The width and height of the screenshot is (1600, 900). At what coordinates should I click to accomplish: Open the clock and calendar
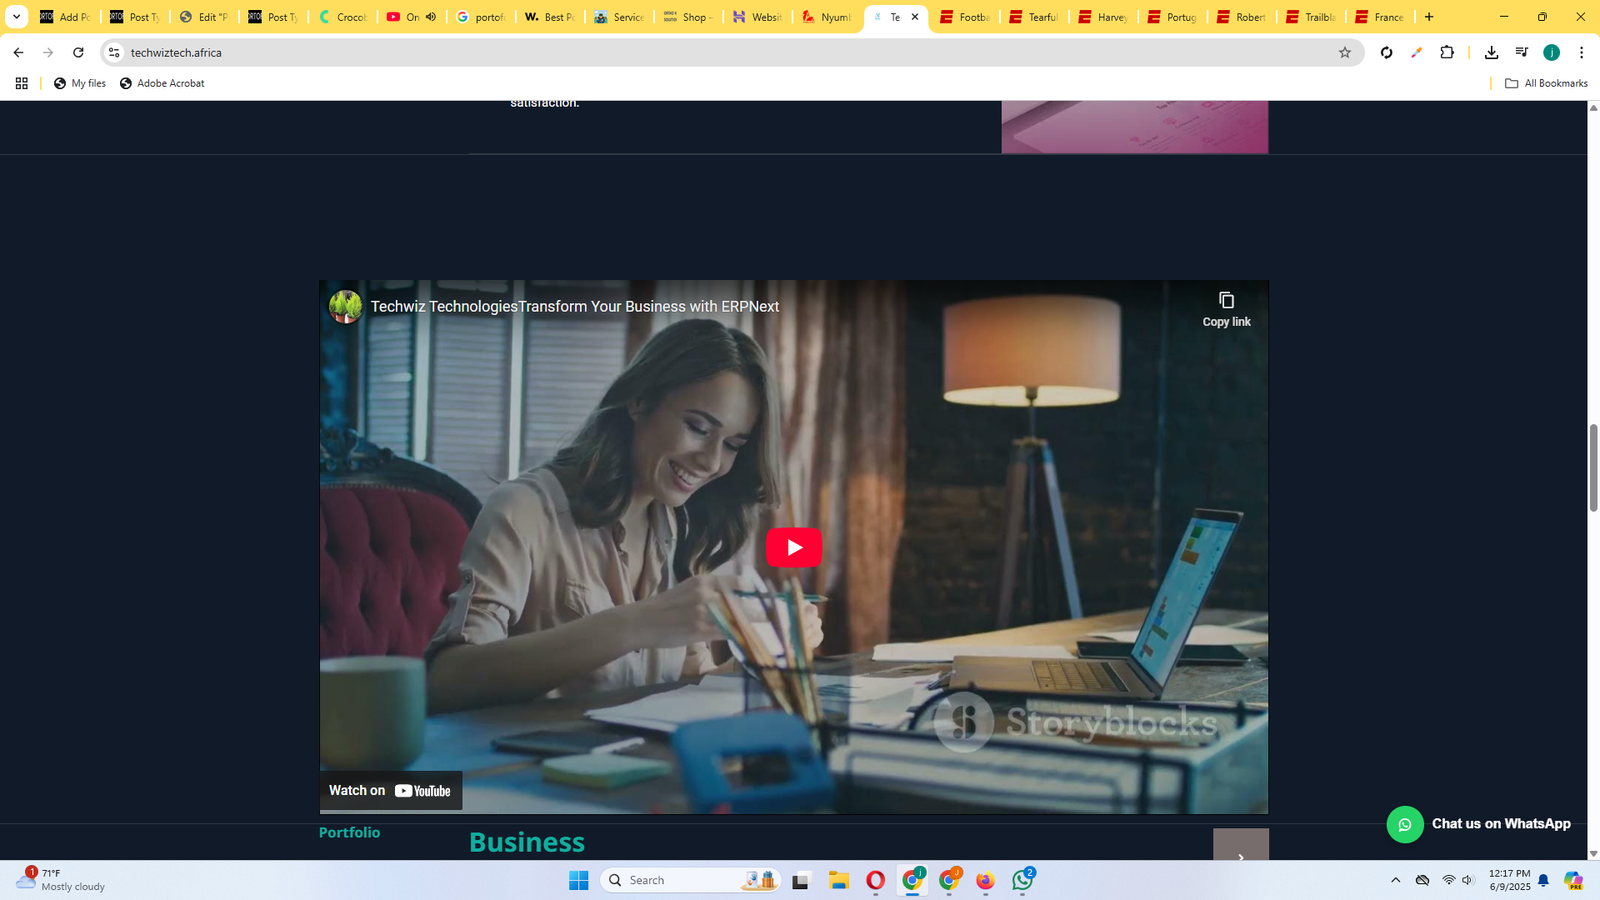[1509, 880]
